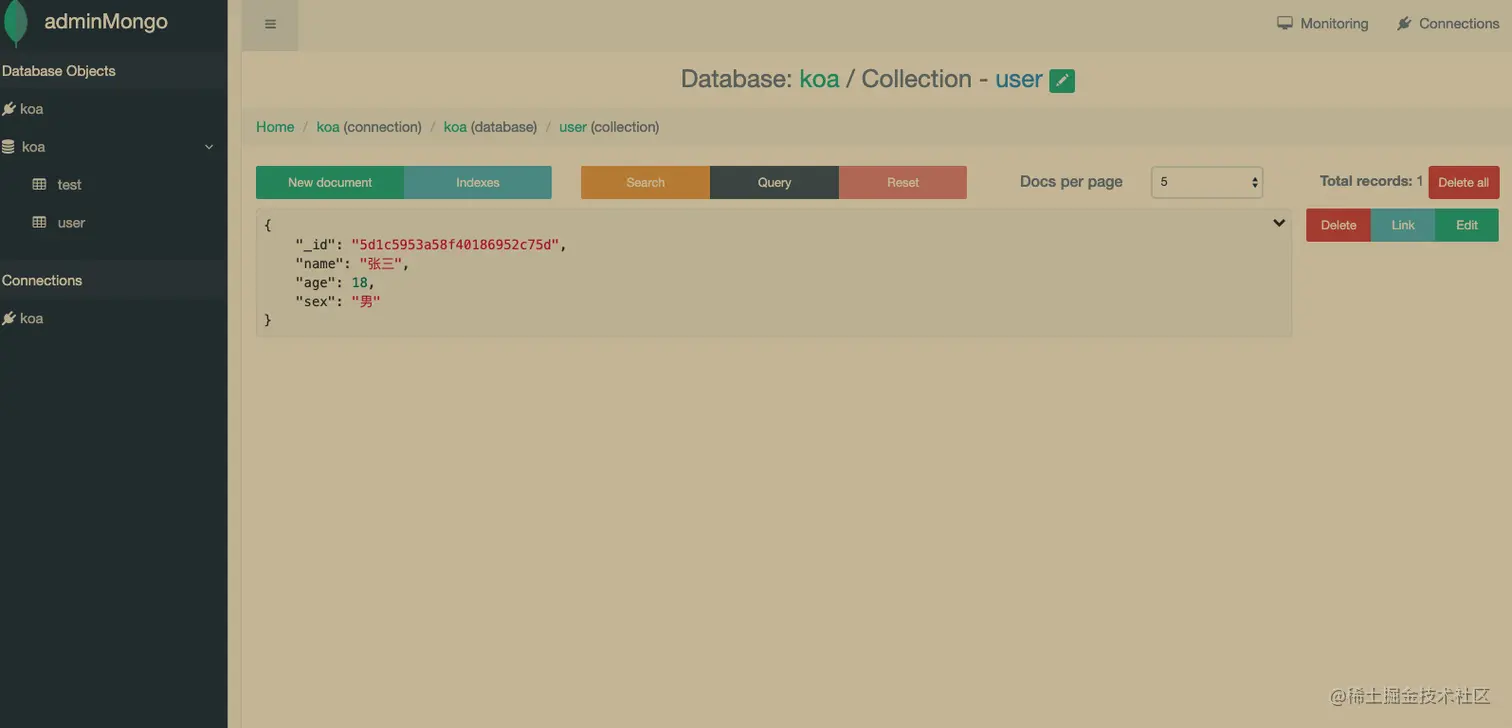Delete the 张三 document
Image resolution: width=1512 pixels, height=728 pixels.
pyautogui.click(x=1338, y=225)
